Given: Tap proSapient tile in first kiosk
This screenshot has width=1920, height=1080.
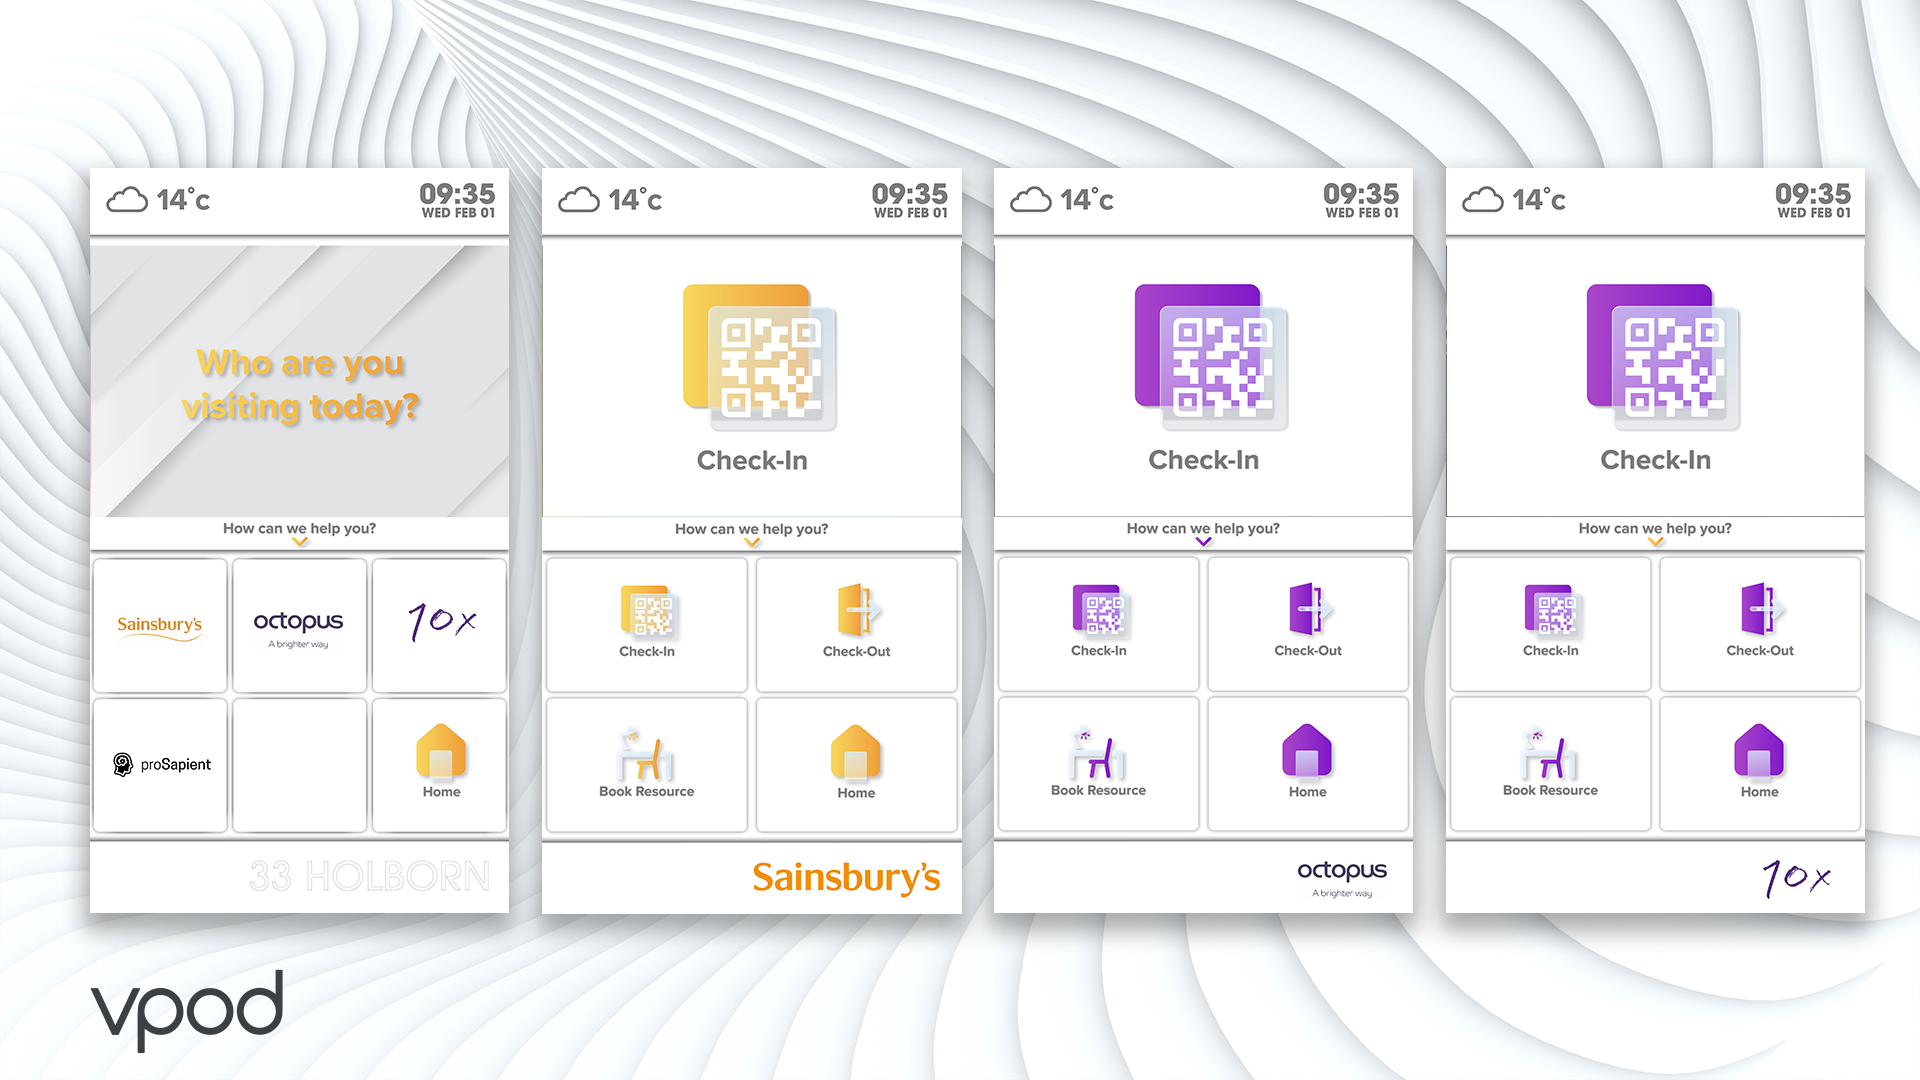Looking at the screenshot, I should [160, 765].
